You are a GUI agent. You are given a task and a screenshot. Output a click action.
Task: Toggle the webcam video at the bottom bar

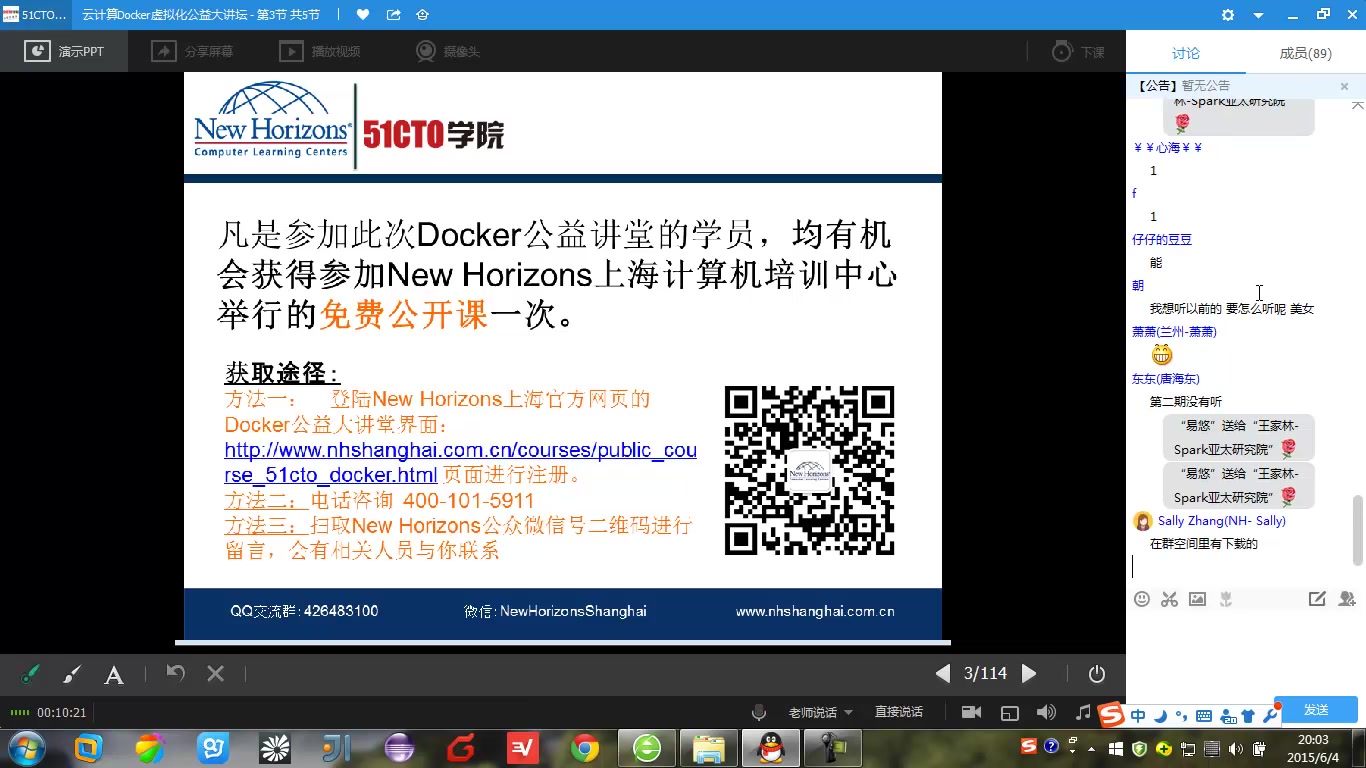(971, 712)
